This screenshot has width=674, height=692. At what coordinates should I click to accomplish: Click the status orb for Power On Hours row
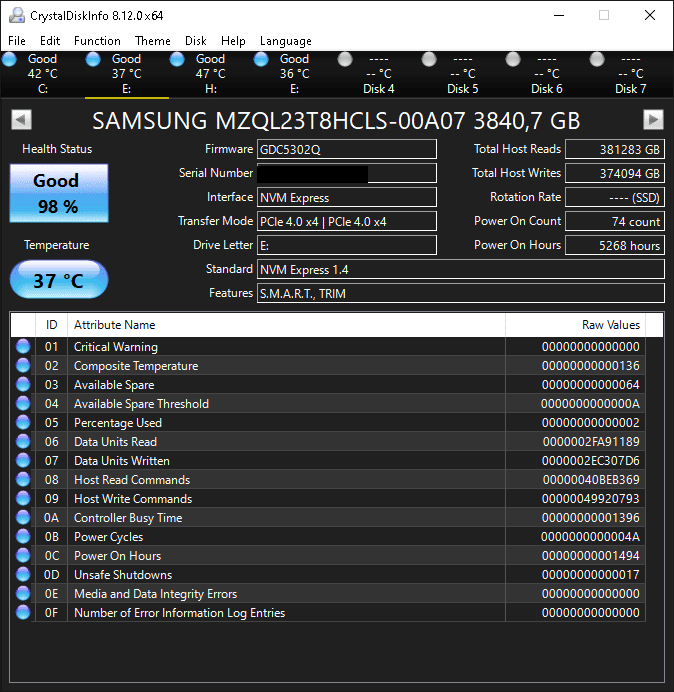tap(23, 555)
